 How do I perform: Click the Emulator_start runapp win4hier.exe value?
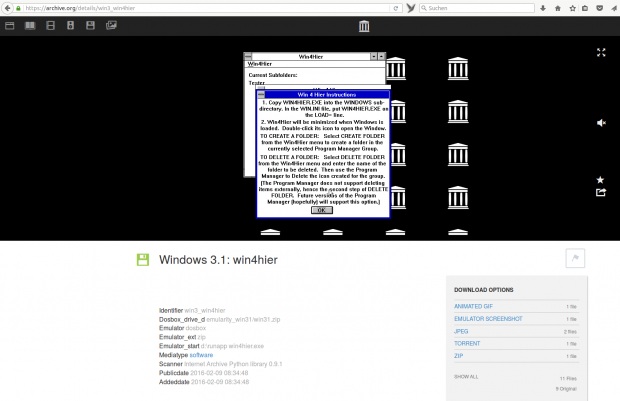click(232, 346)
